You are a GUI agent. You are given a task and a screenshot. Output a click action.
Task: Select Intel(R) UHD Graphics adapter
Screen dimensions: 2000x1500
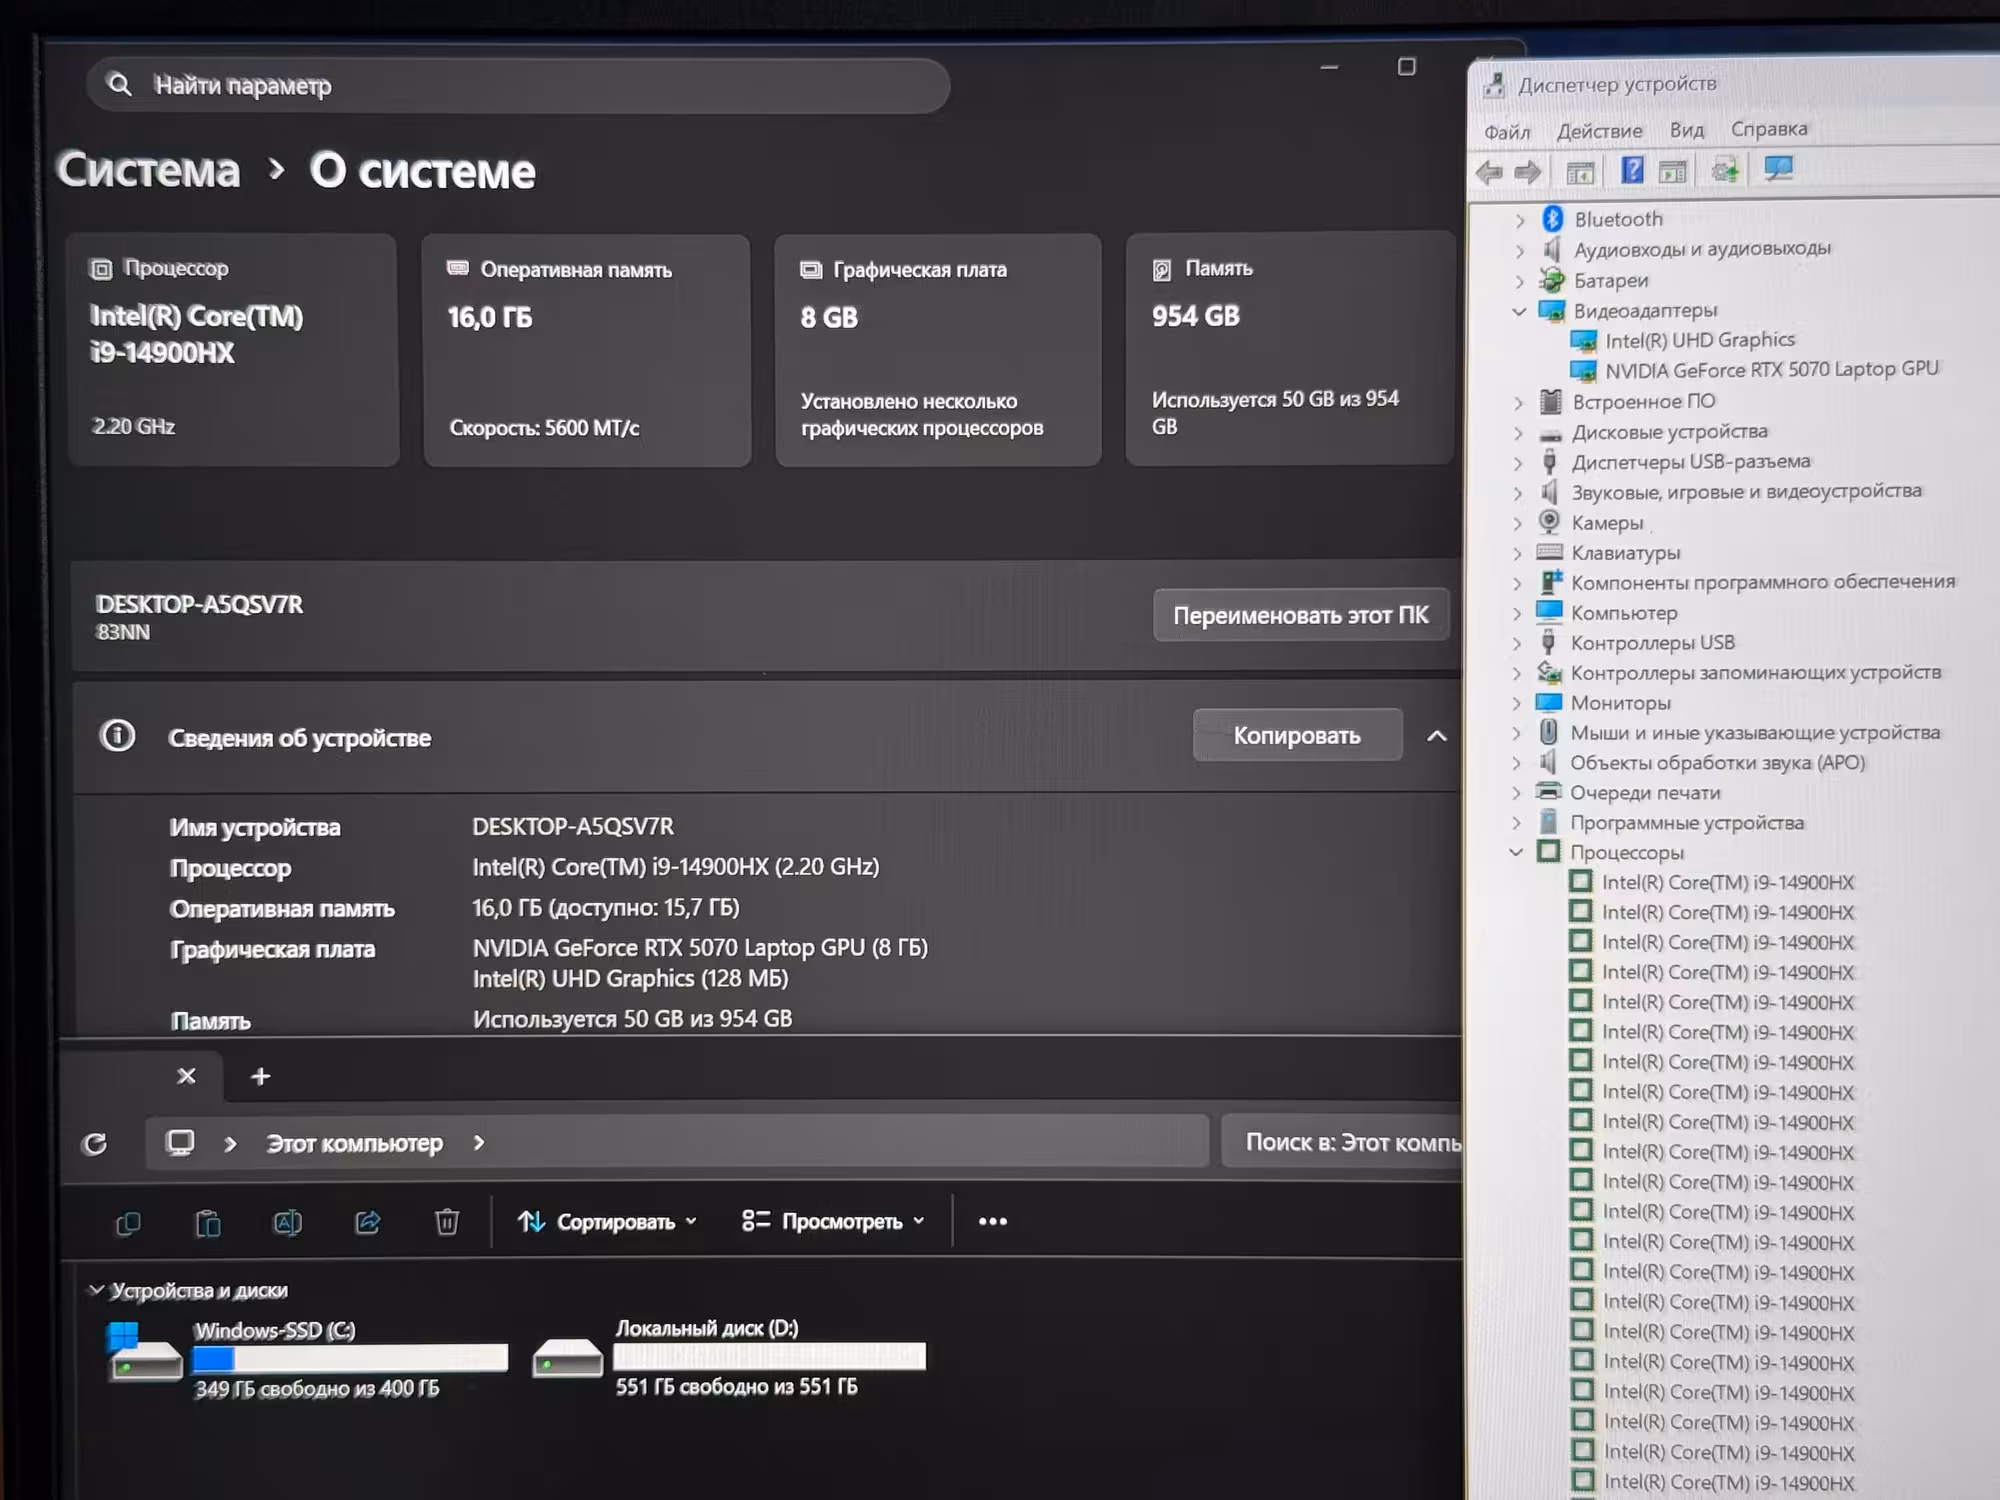1699,340
